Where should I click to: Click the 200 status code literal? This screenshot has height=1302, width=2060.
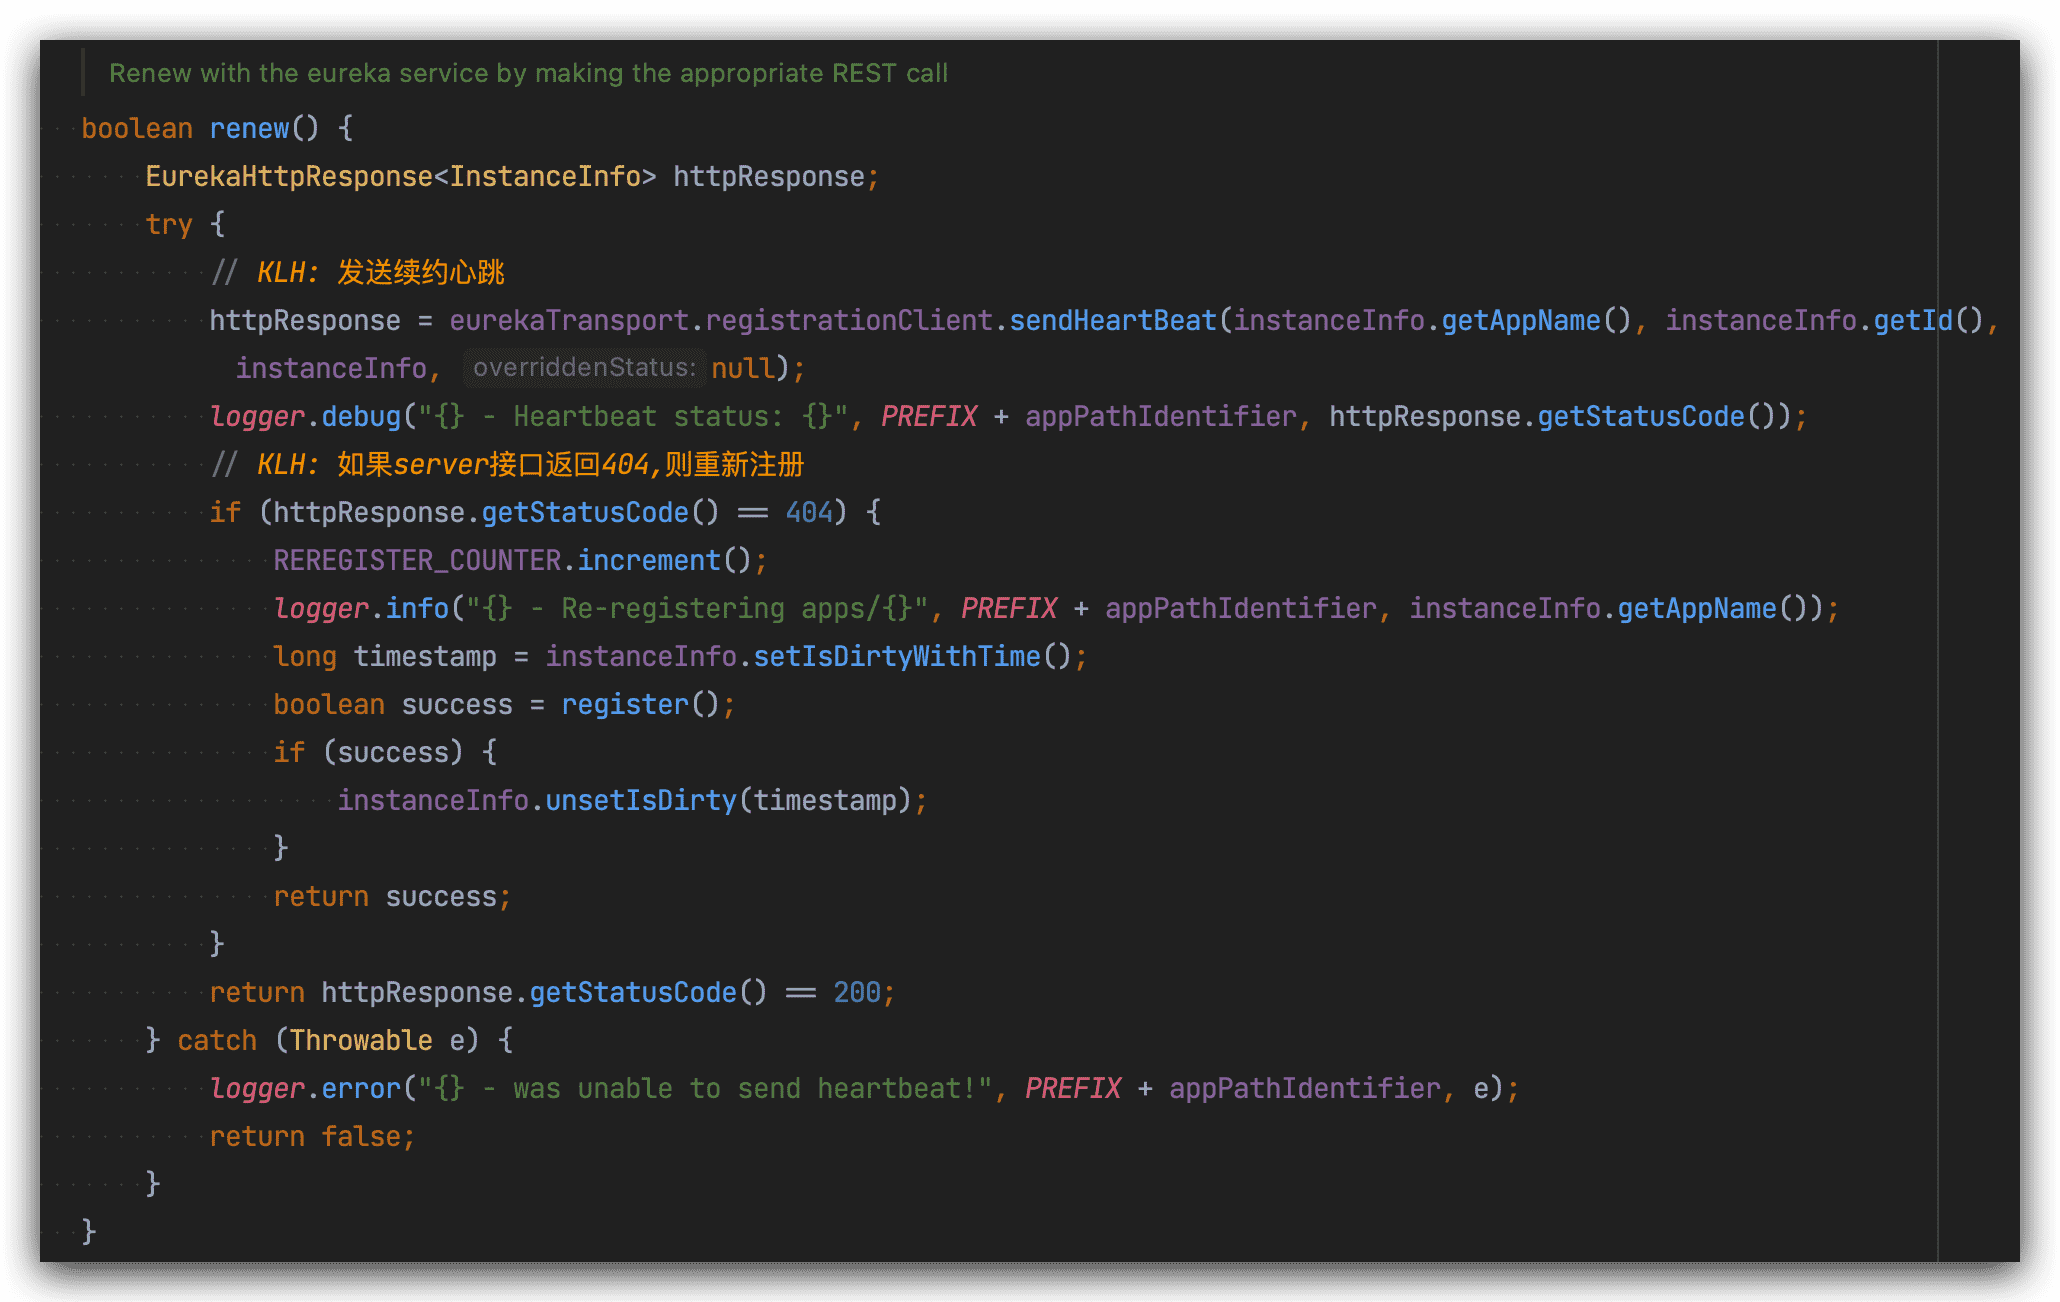coord(857,992)
